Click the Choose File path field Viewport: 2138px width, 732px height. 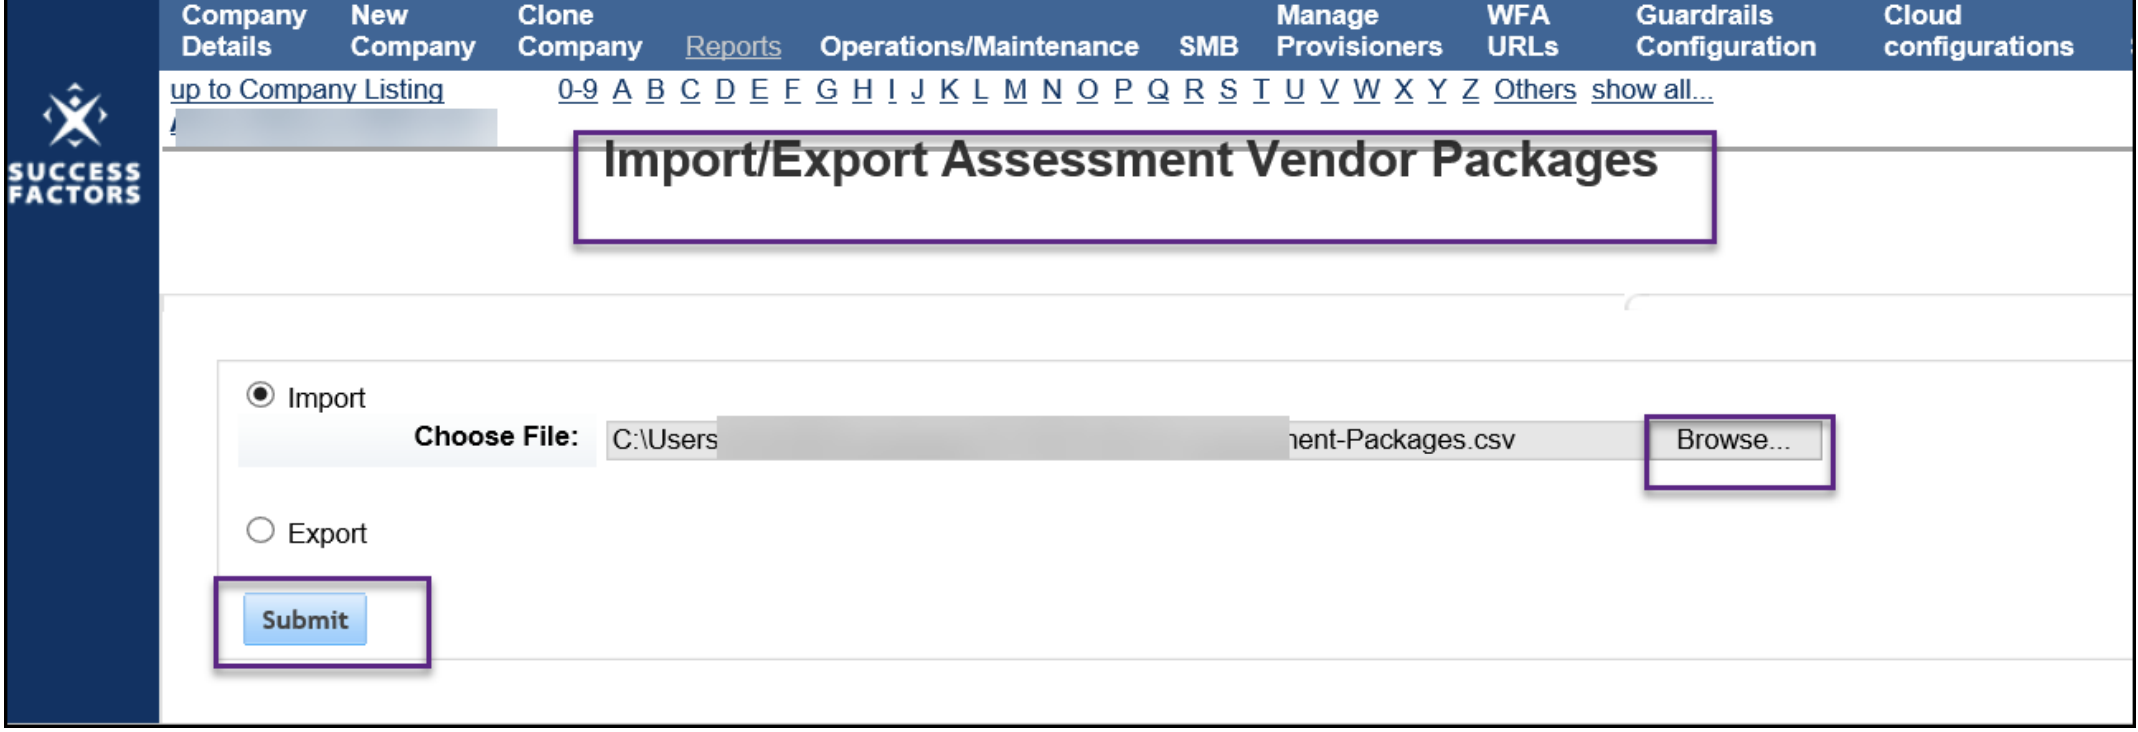1126,440
